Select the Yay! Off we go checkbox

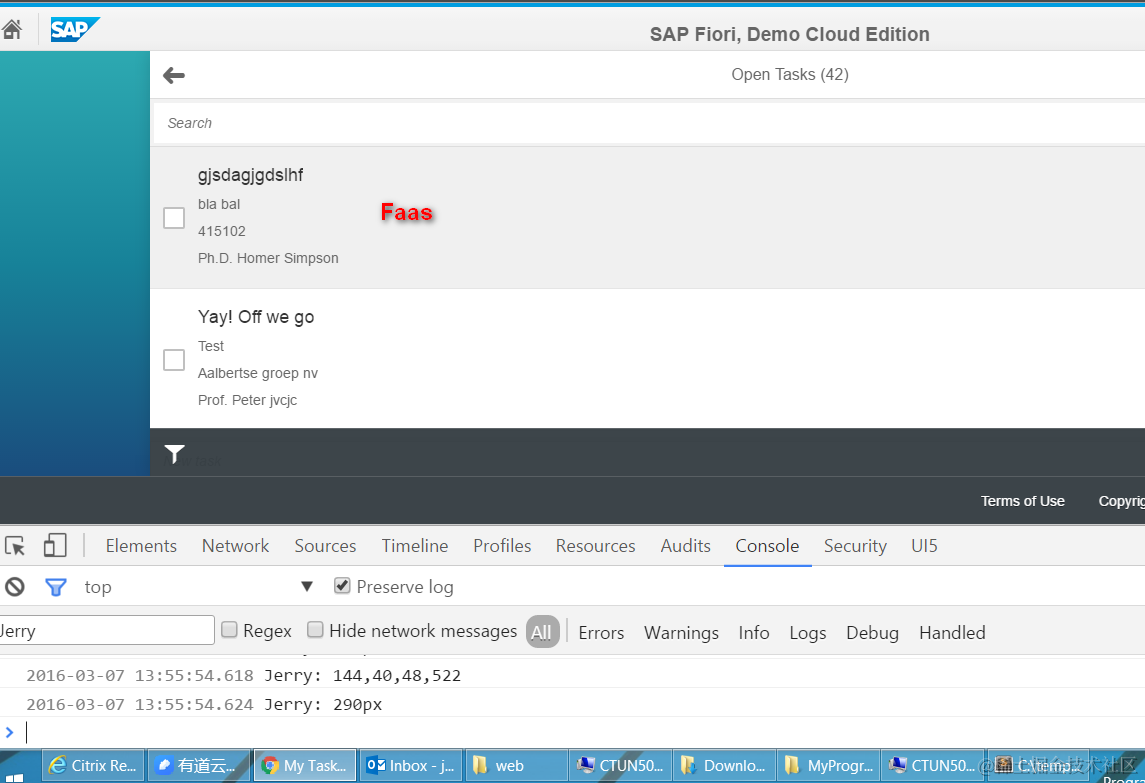click(x=174, y=359)
